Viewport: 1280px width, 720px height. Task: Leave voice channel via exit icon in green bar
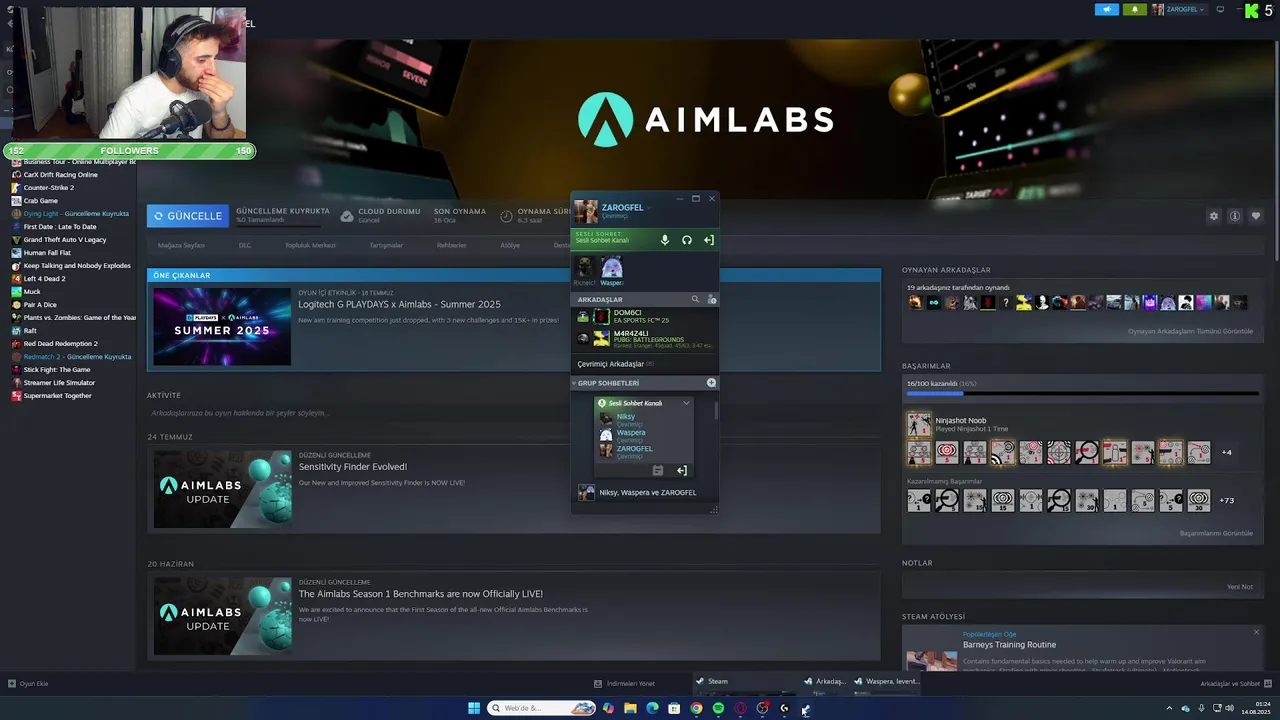point(708,240)
